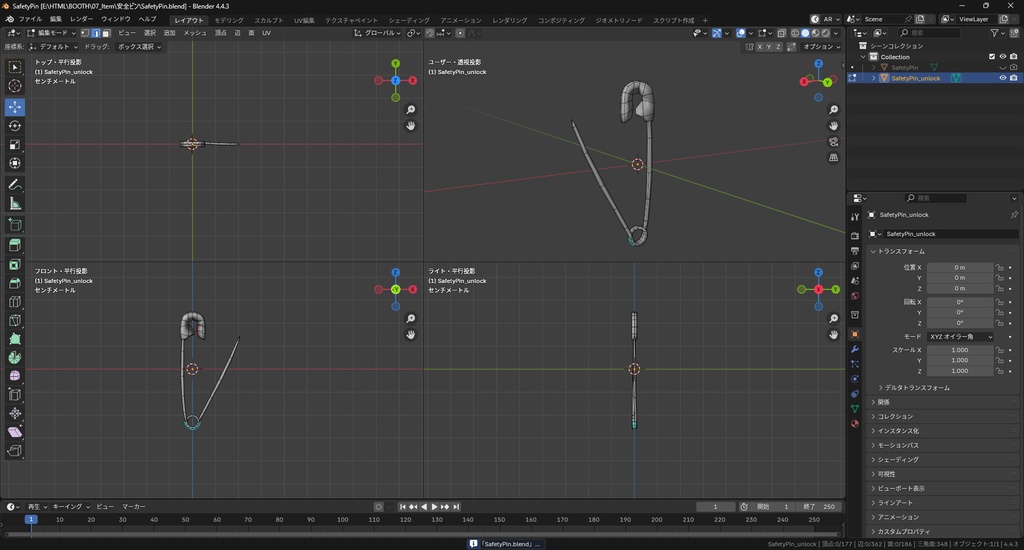The width and height of the screenshot is (1024, 550).
Task: Click the current frame number field
Action: 715,506
